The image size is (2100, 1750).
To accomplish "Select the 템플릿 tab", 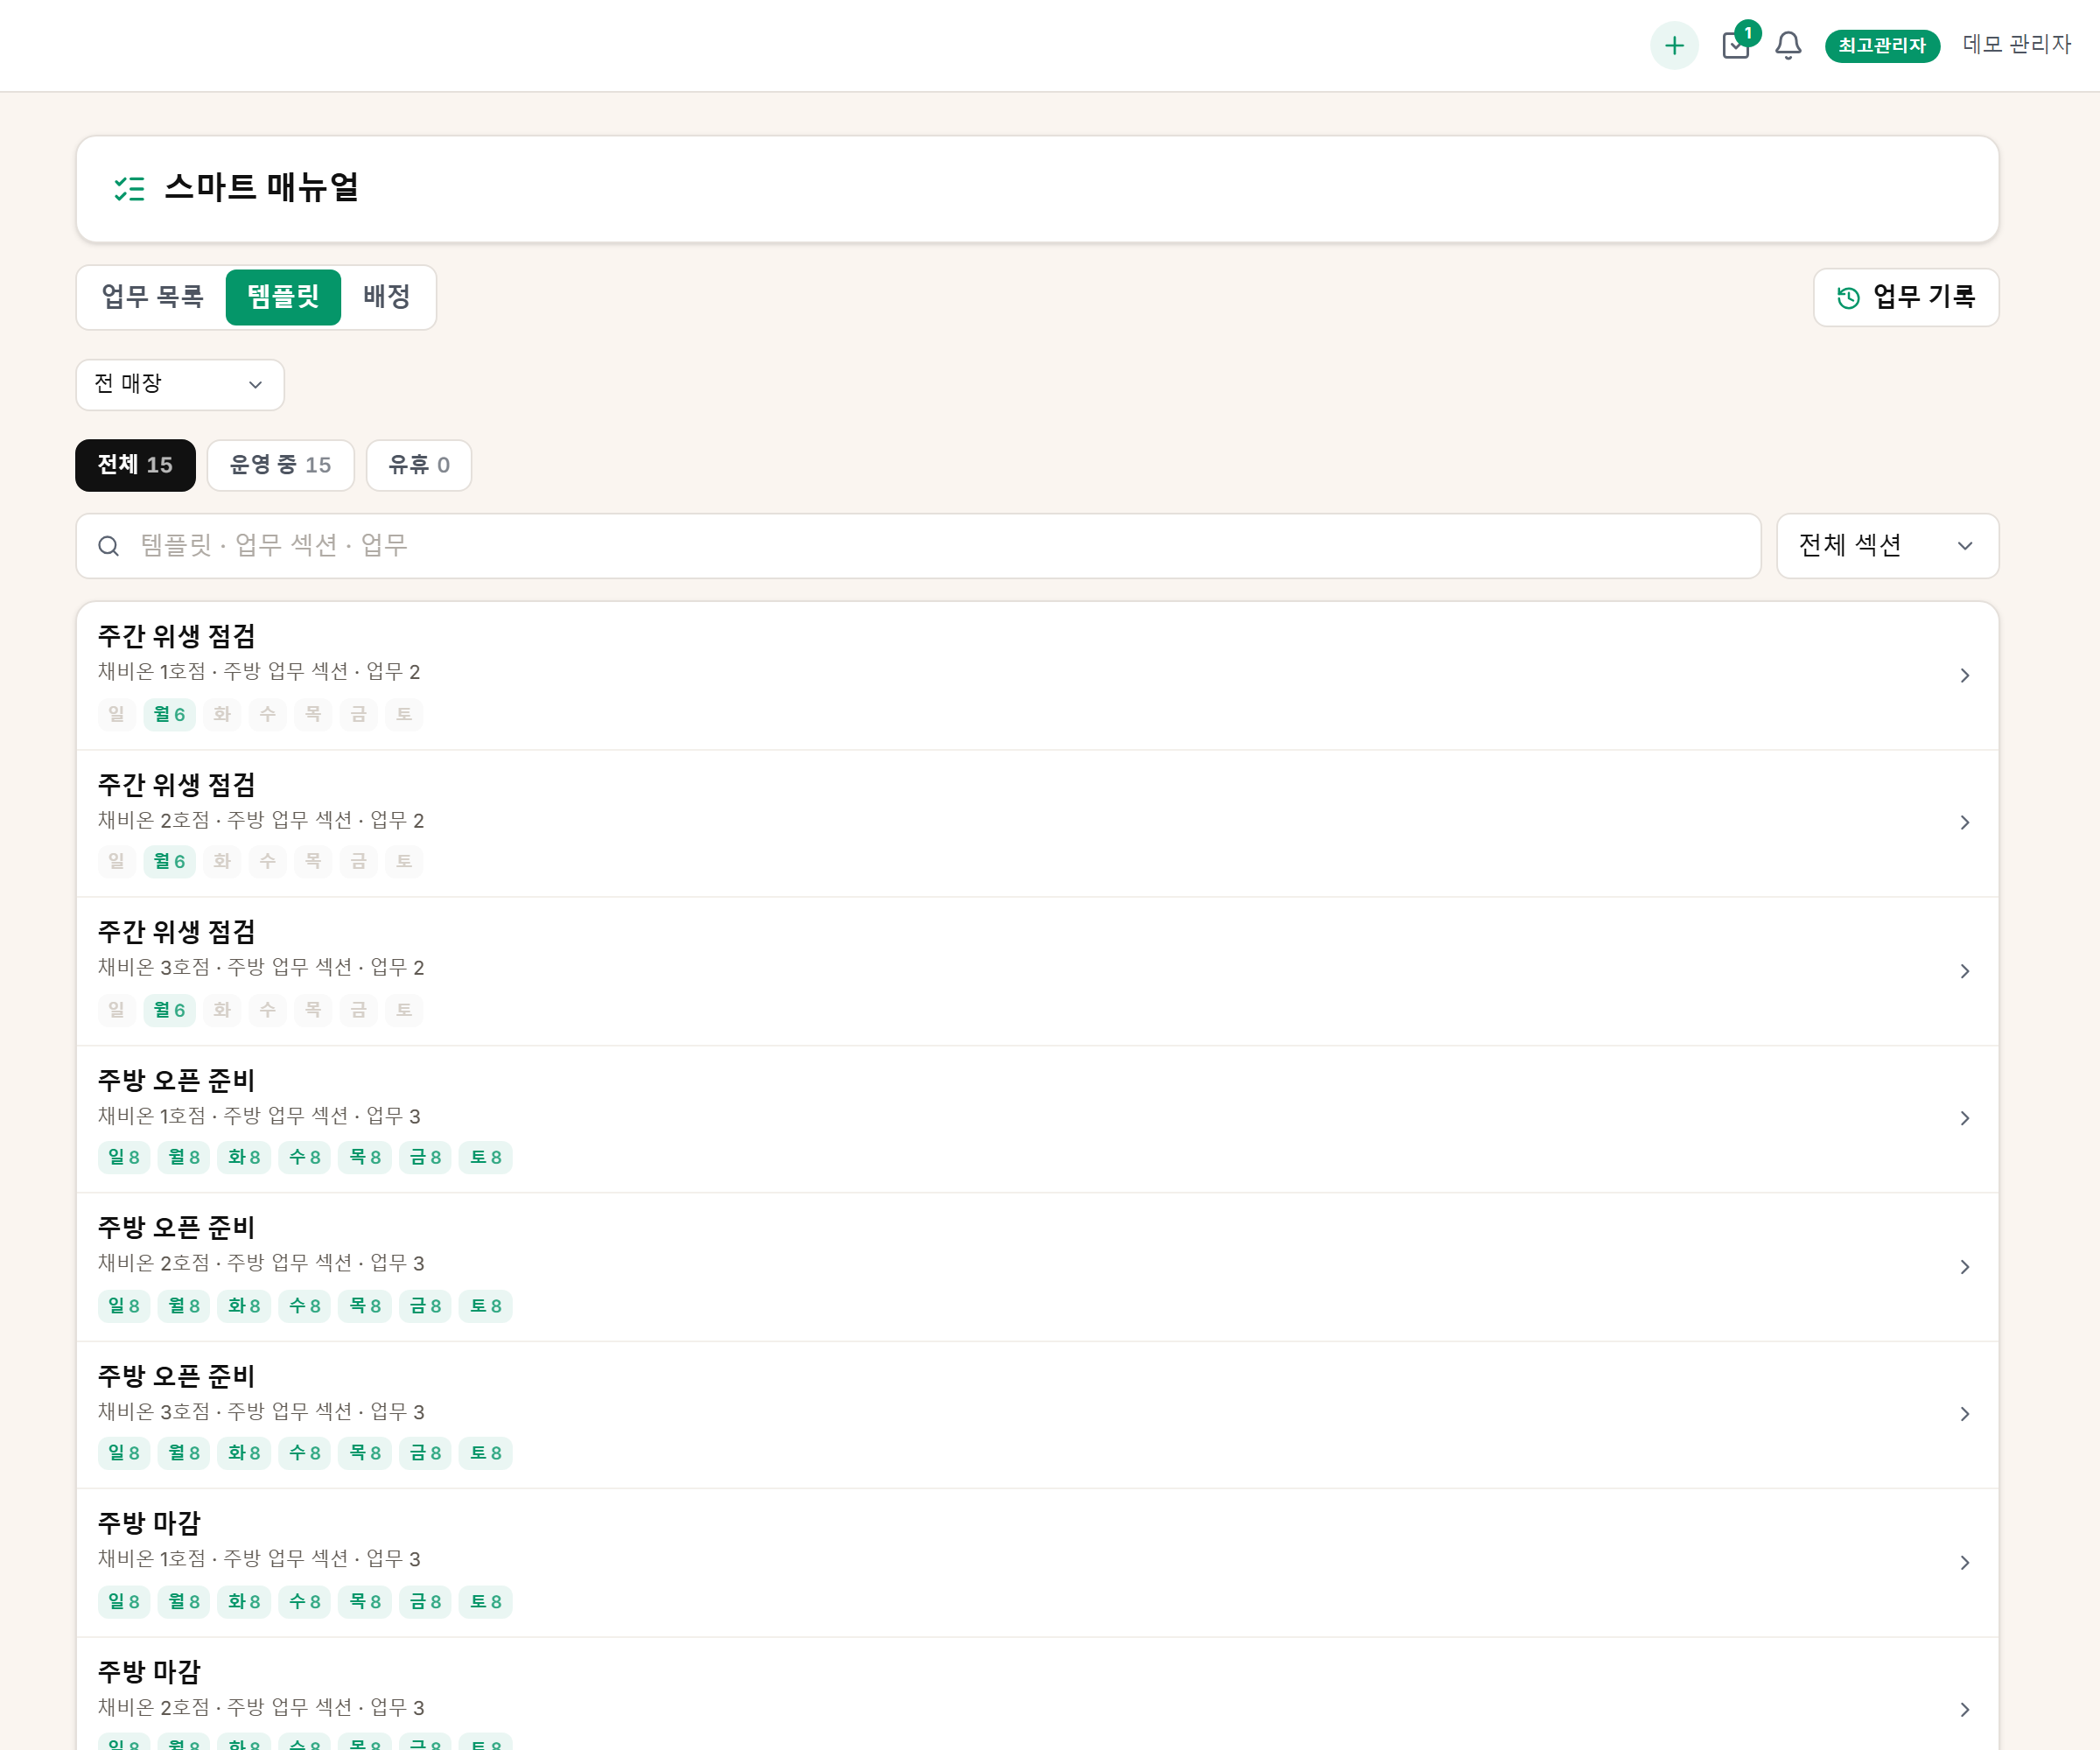I will coord(283,297).
